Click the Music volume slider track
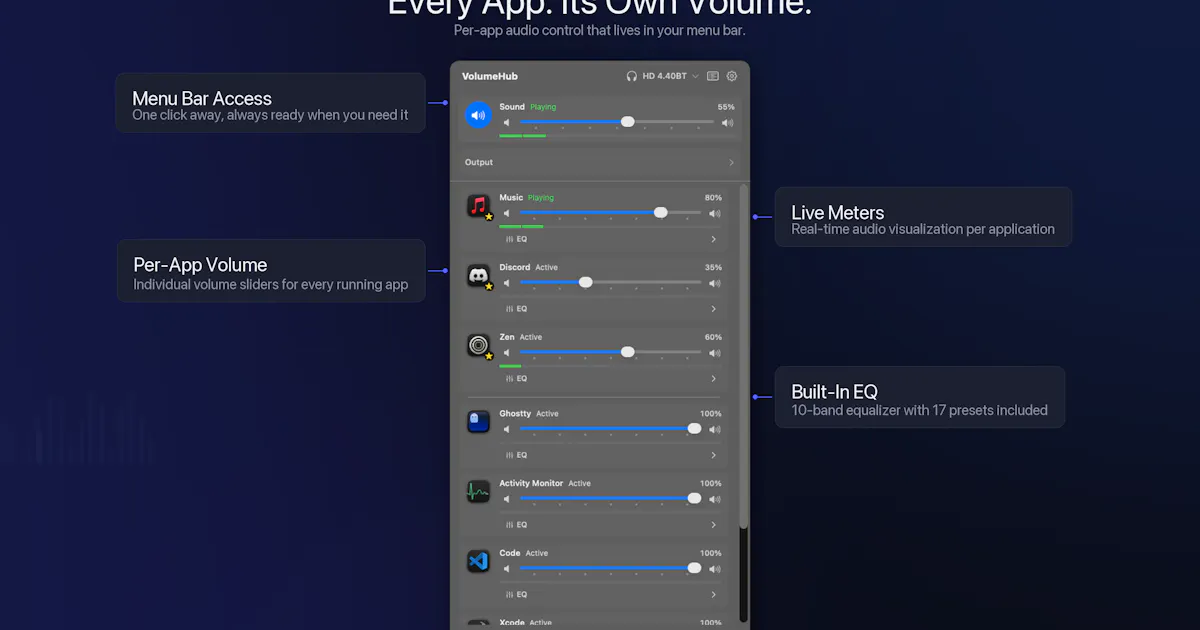This screenshot has height=630, width=1200. 610,213
